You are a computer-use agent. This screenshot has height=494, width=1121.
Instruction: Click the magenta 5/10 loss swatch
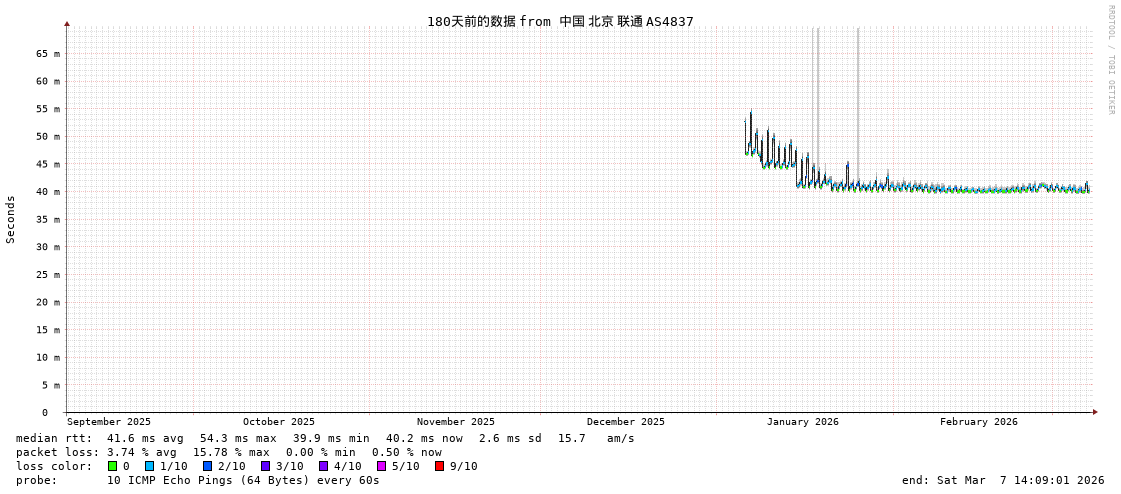coord(381,466)
